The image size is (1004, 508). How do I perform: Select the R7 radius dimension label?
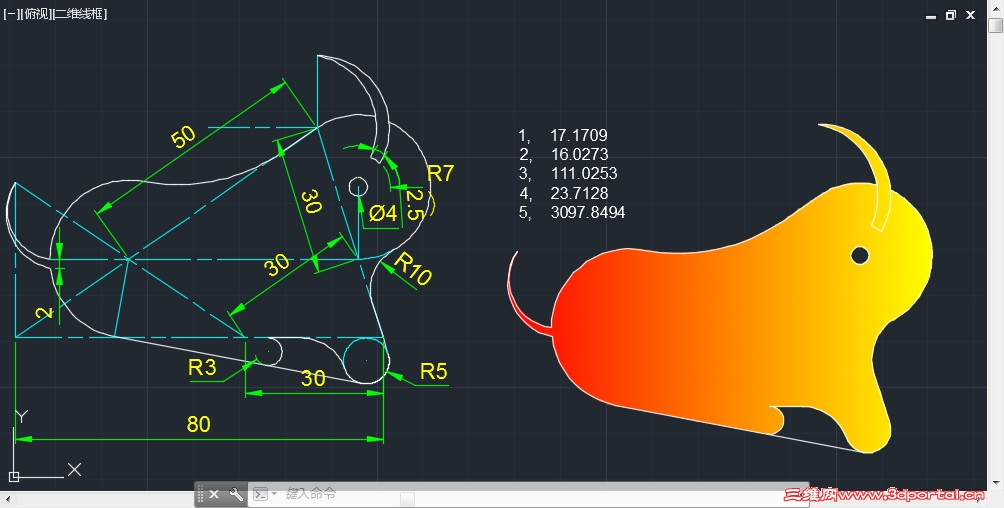pyautogui.click(x=441, y=174)
